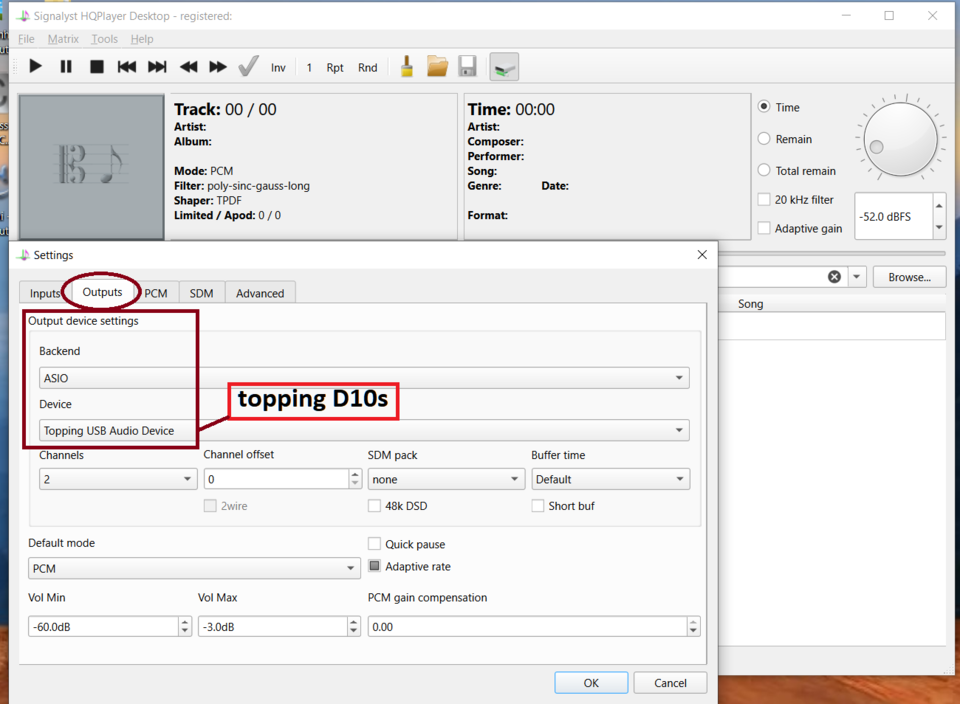Toggle the repeat-one '1' button
The width and height of the screenshot is (960, 704).
tap(309, 67)
